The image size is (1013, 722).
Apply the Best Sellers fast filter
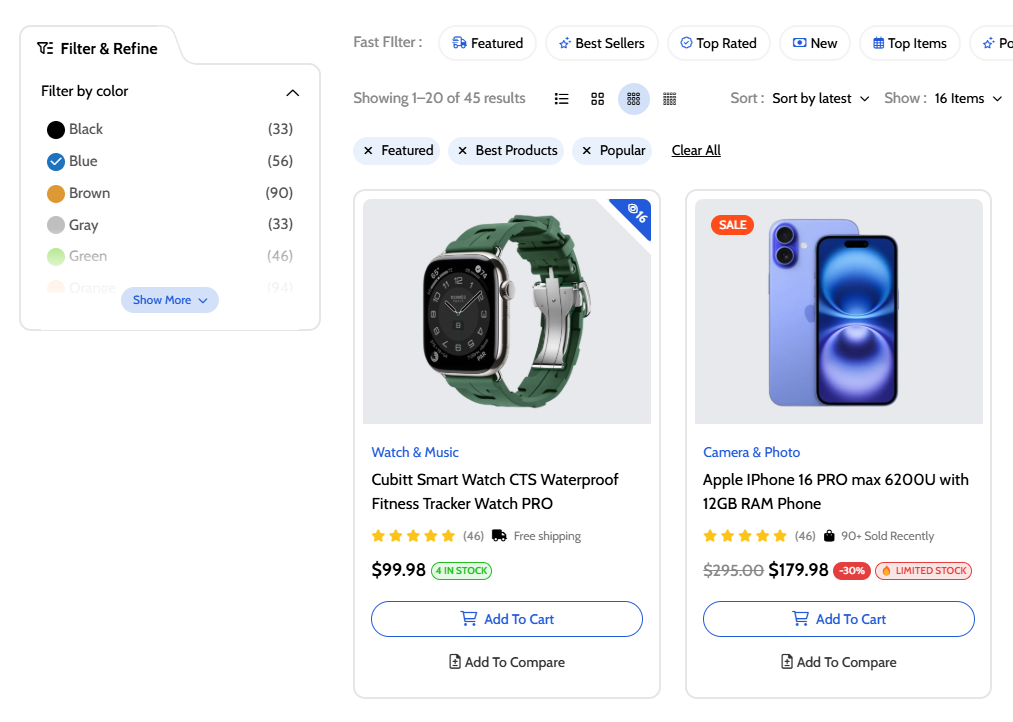[601, 44]
